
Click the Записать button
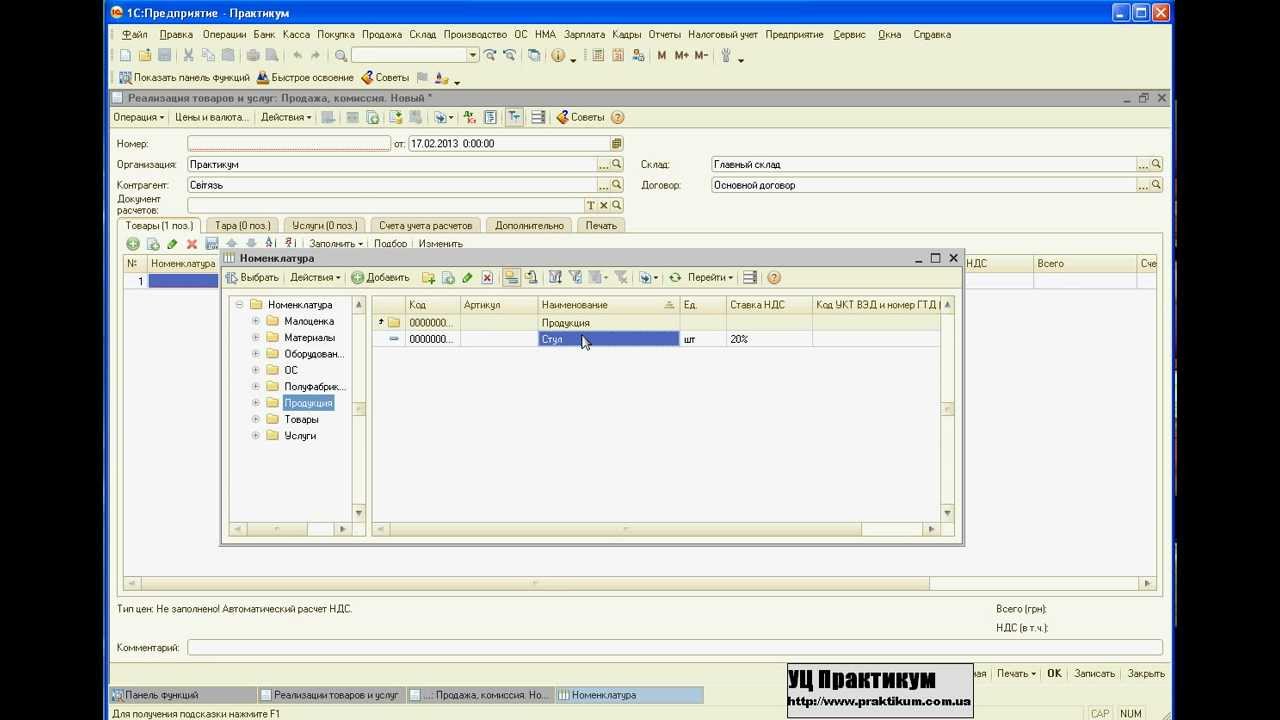(x=1094, y=673)
